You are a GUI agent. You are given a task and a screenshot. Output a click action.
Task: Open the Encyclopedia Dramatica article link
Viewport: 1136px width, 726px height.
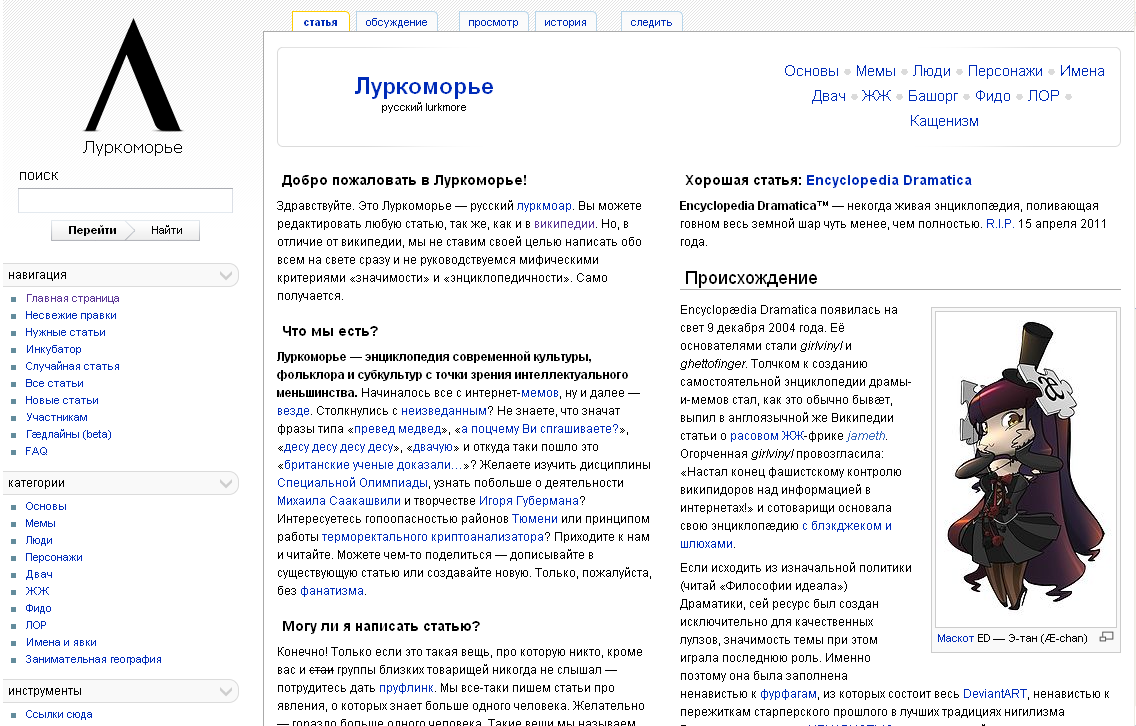[x=888, y=180]
